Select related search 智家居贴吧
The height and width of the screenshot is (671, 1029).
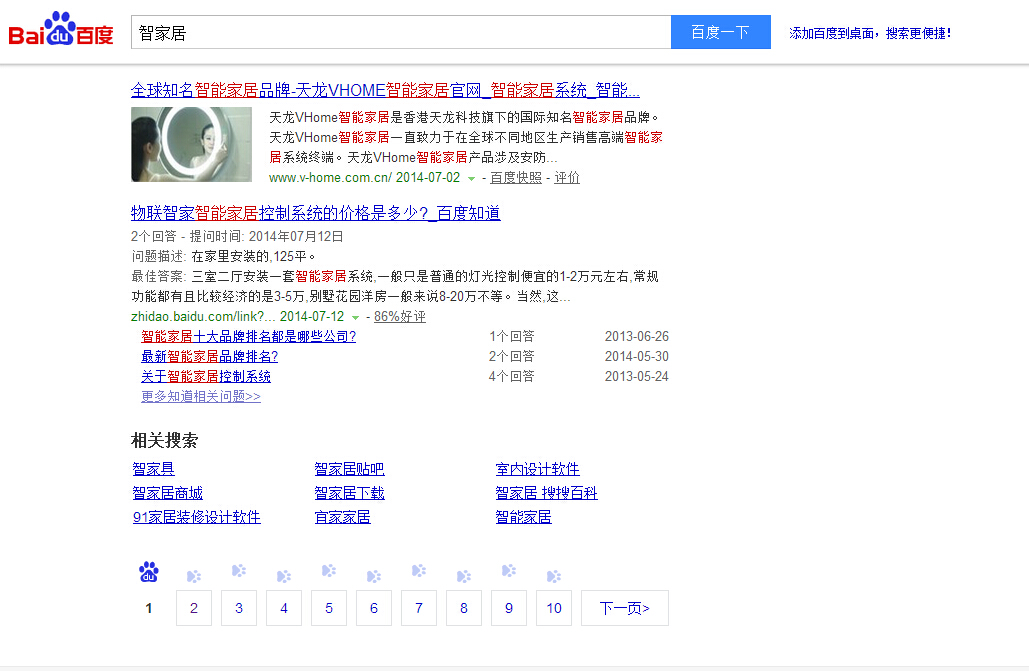(349, 469)
